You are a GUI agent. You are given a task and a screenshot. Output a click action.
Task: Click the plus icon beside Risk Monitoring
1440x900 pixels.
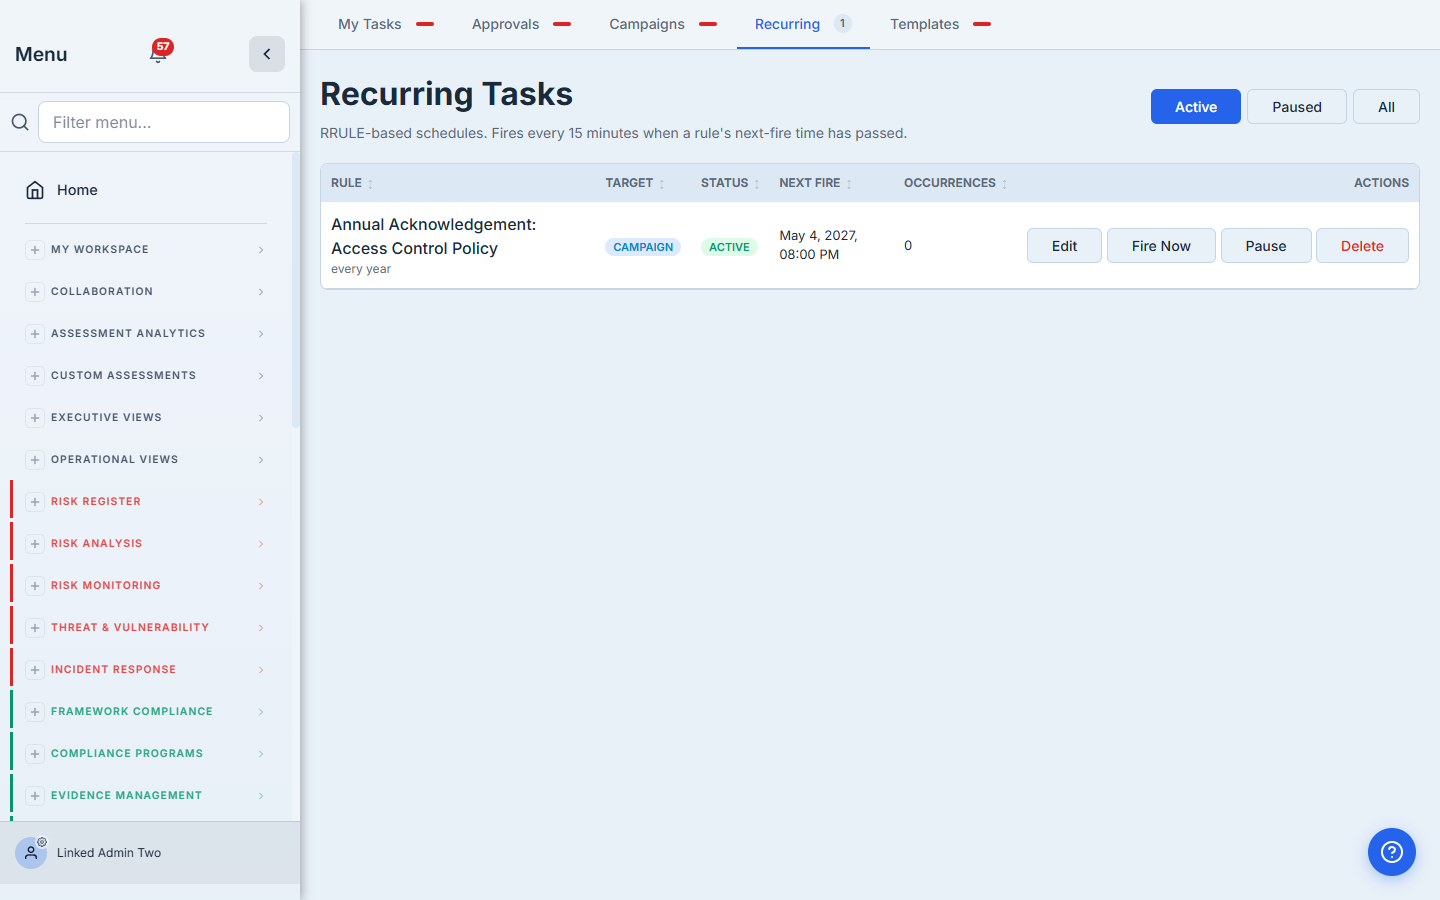coord(35,586)
